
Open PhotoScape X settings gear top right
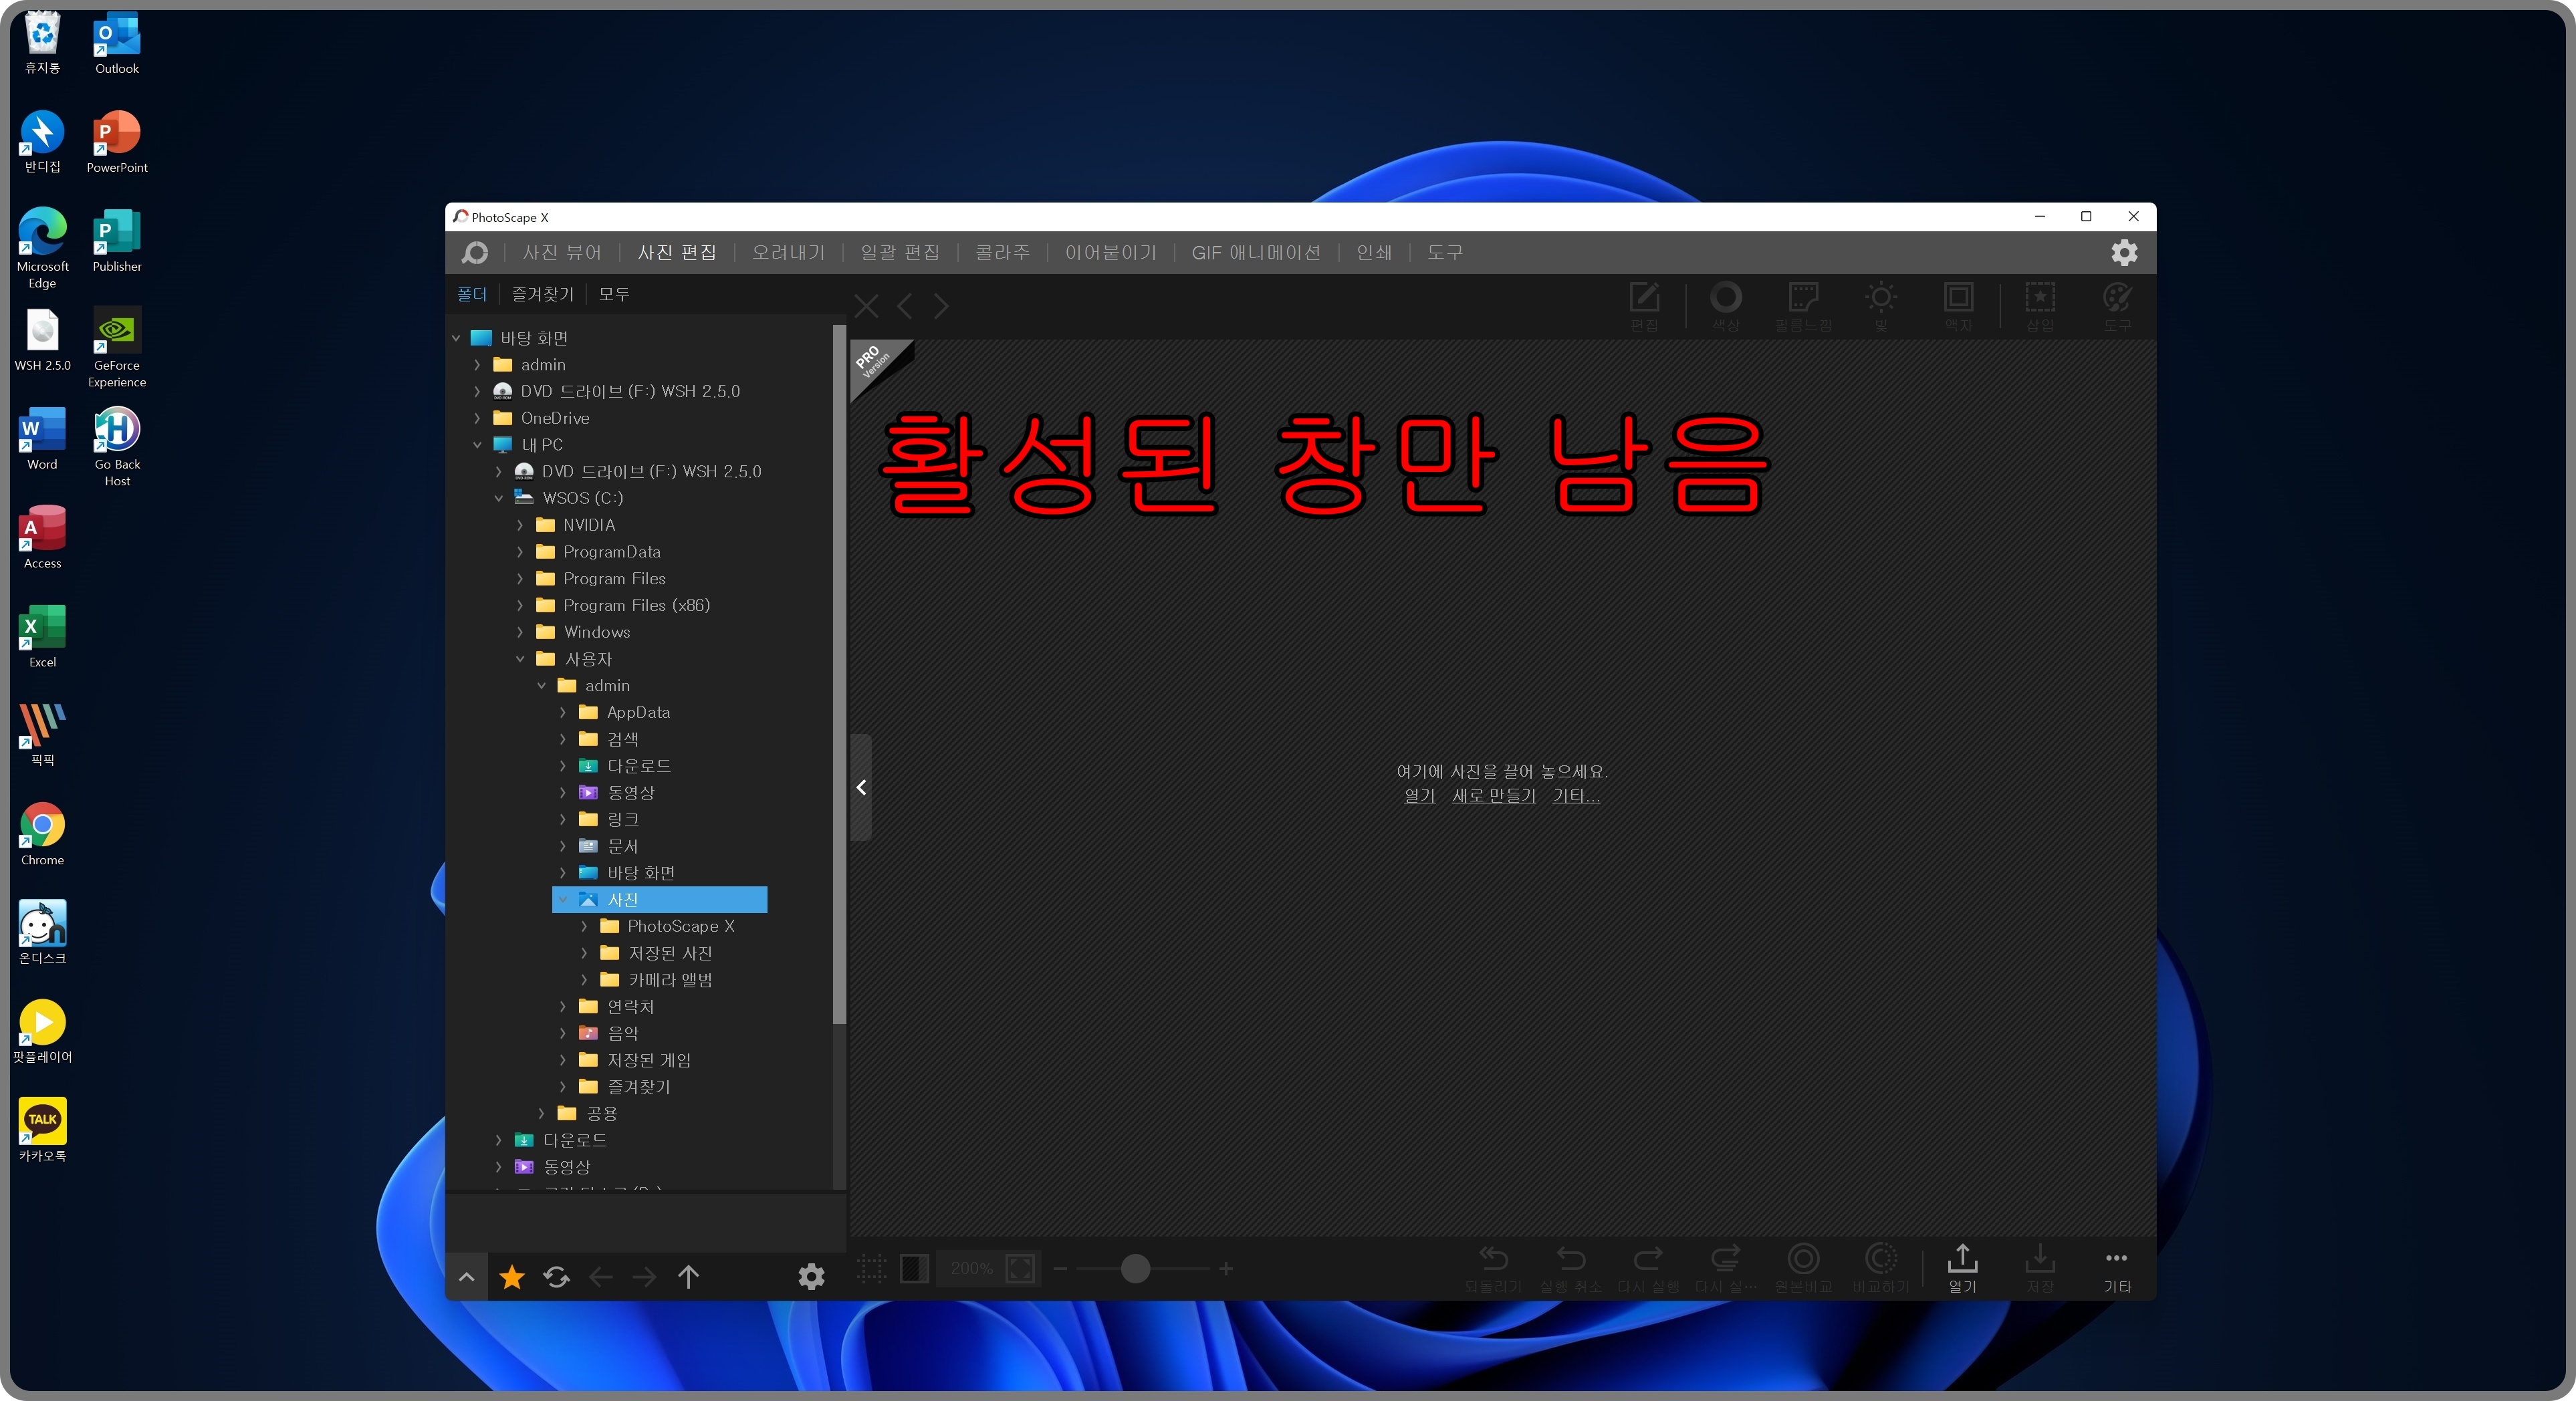click(2124, 252)
